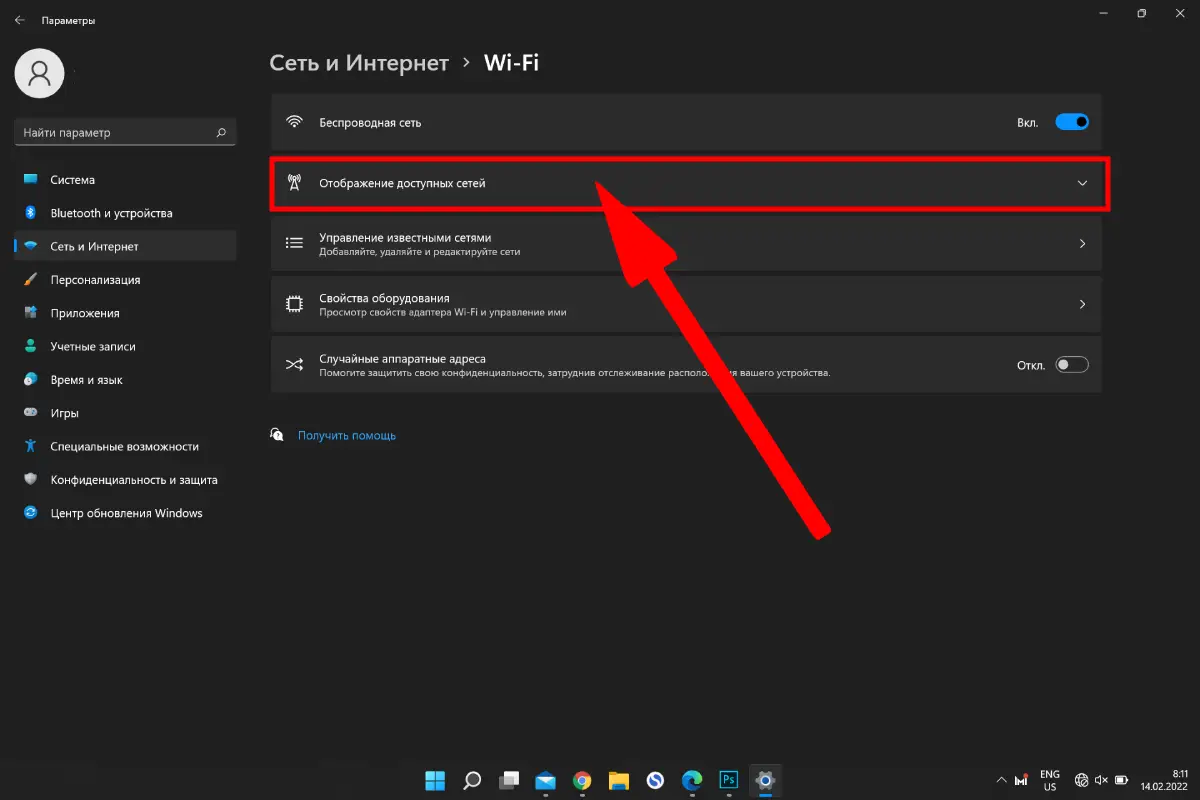
Task: Click the 'Управление известными сетями' title text
Action: (405, 238)
